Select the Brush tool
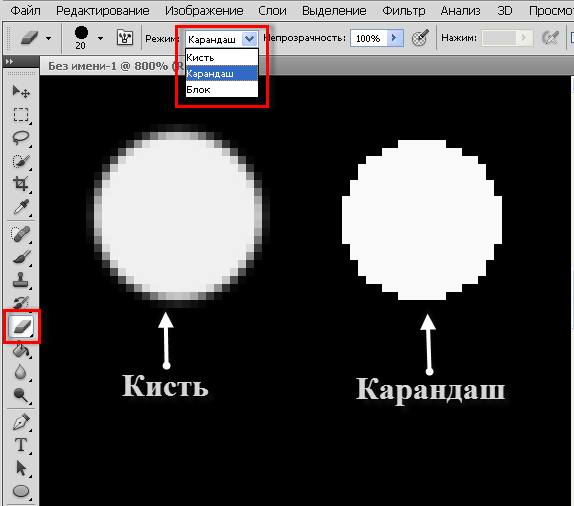Image resolution: width=574 pixels, height=506 pixels. 21,257
